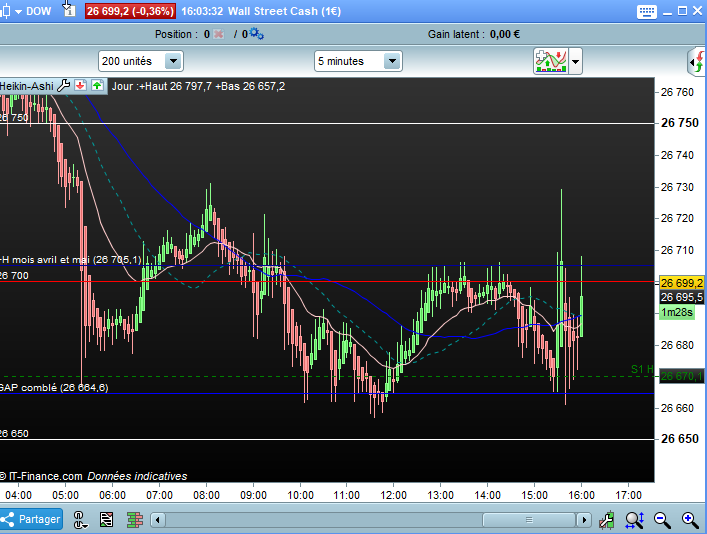
Task: Open the order book ladder icon
Action: 134,520
